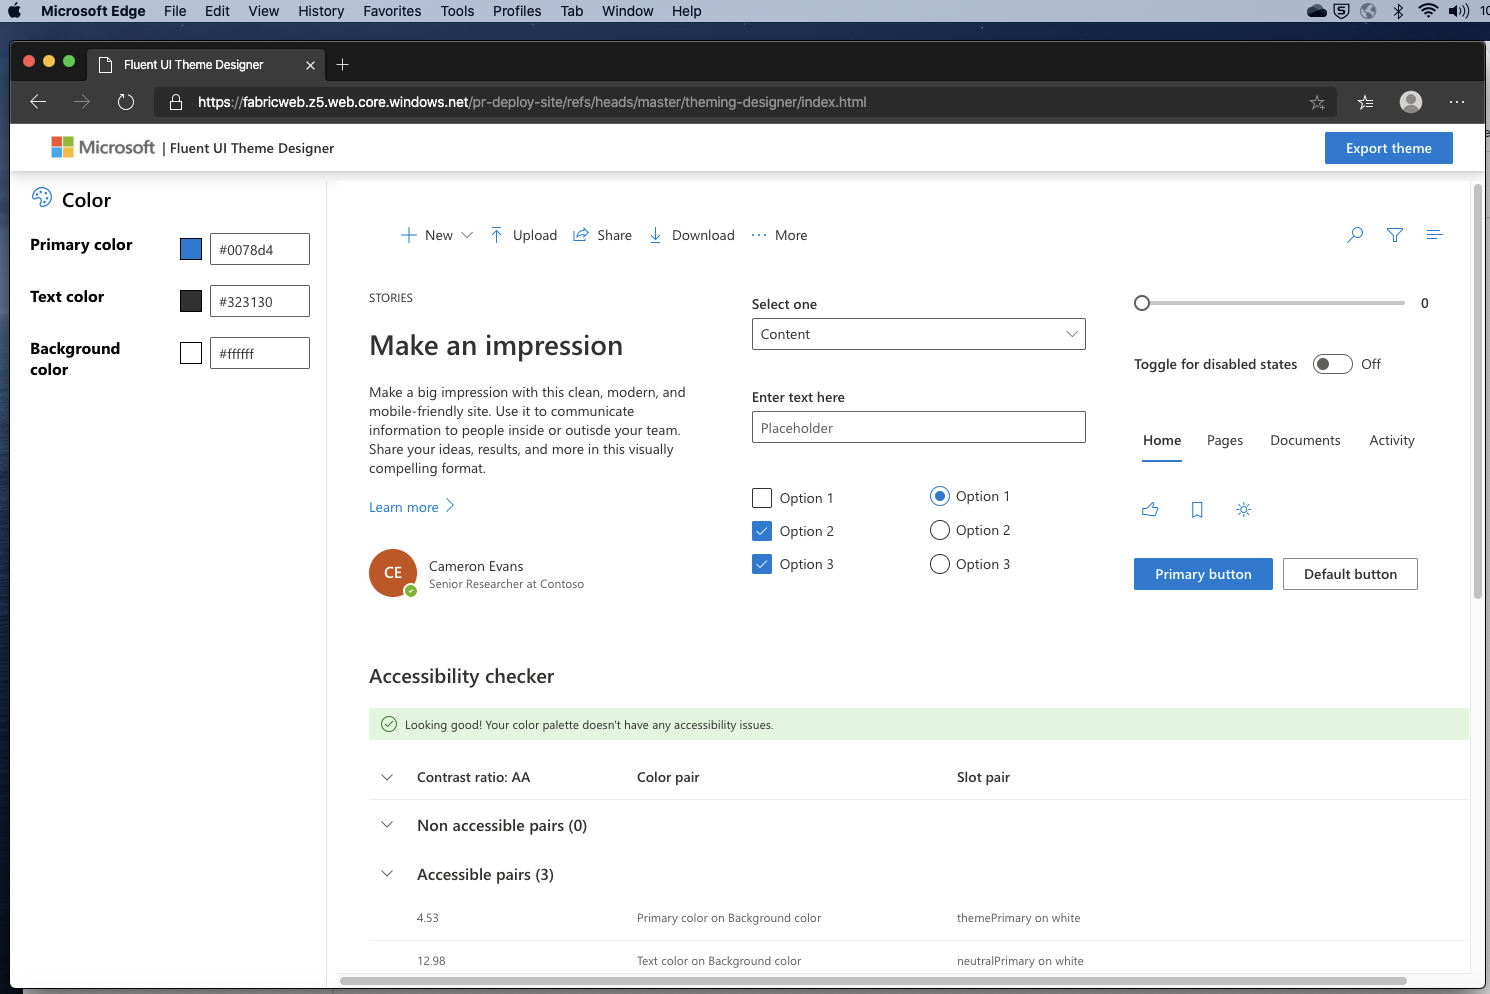Click the sun icon
1490x994 pixels.
point(1243,509)
